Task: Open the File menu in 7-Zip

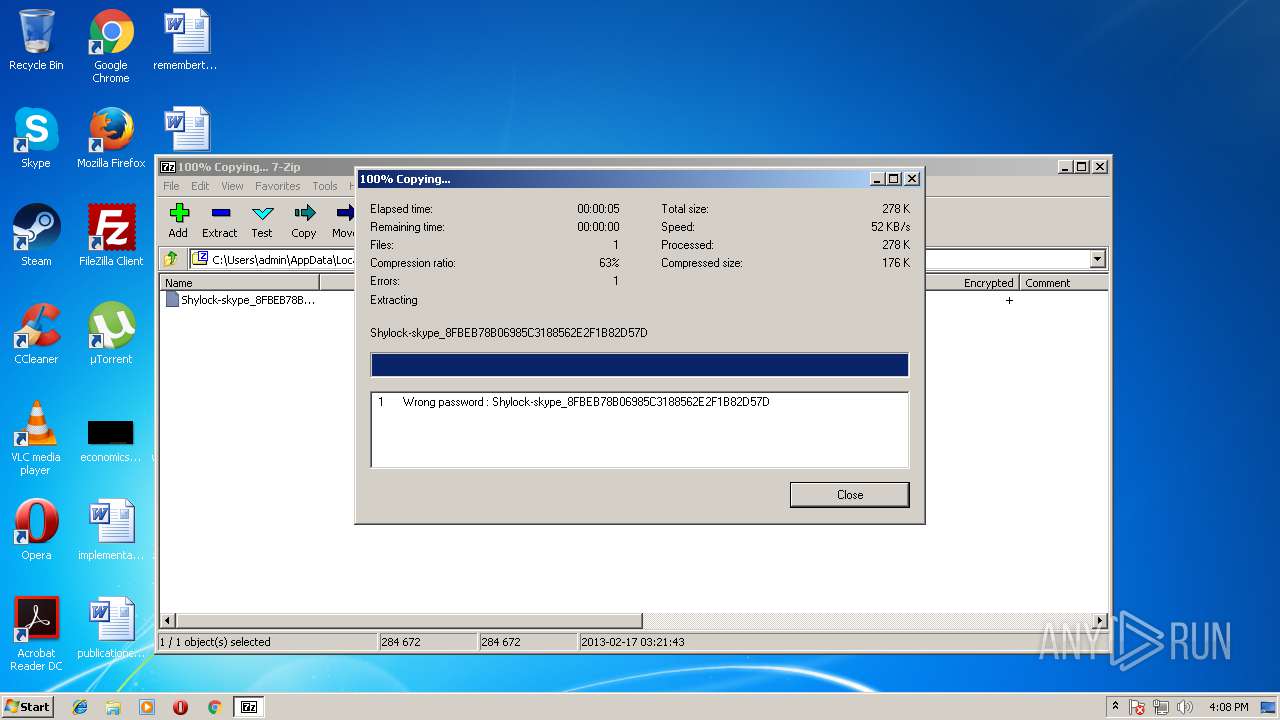Action: click(171, 186)
